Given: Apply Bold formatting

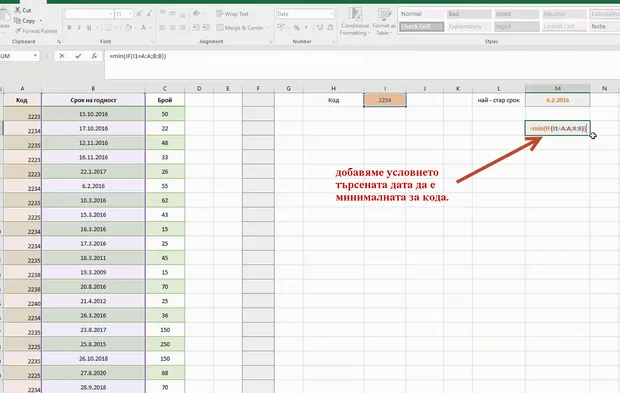Looking at the screenshot, I should tap(70, 28).
